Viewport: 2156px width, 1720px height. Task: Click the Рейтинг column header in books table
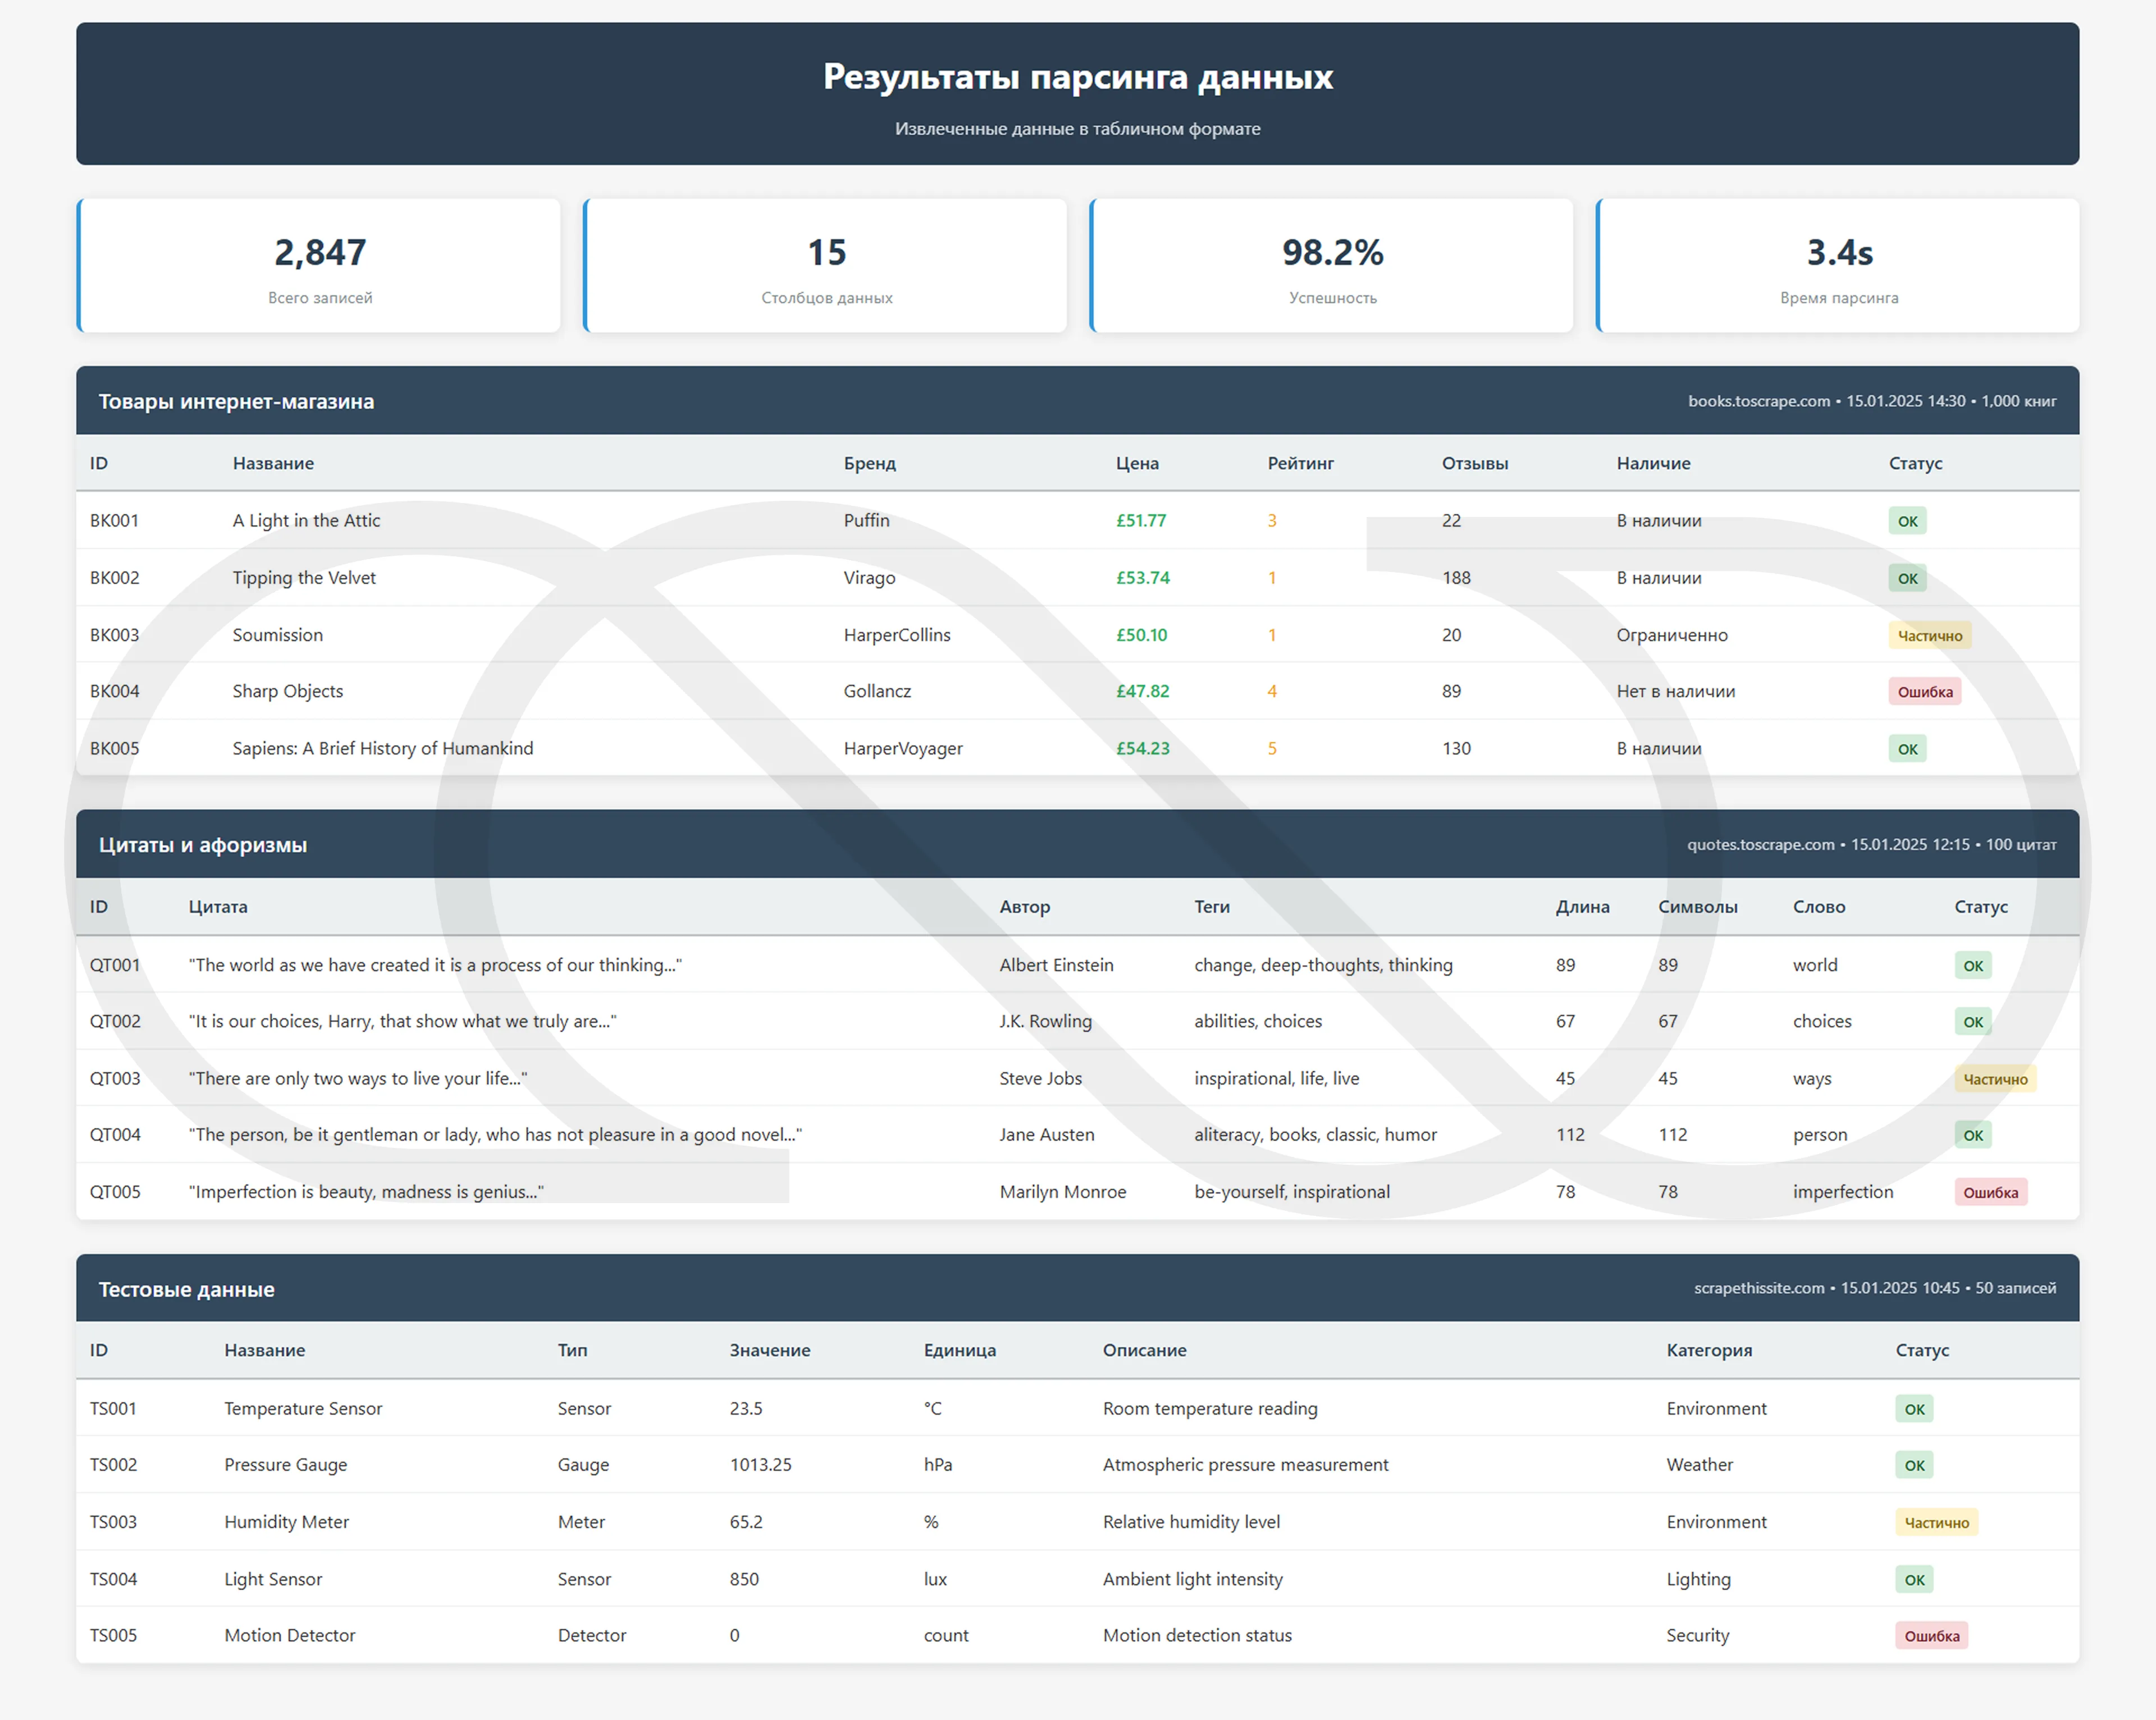[x=1300, y=463]
